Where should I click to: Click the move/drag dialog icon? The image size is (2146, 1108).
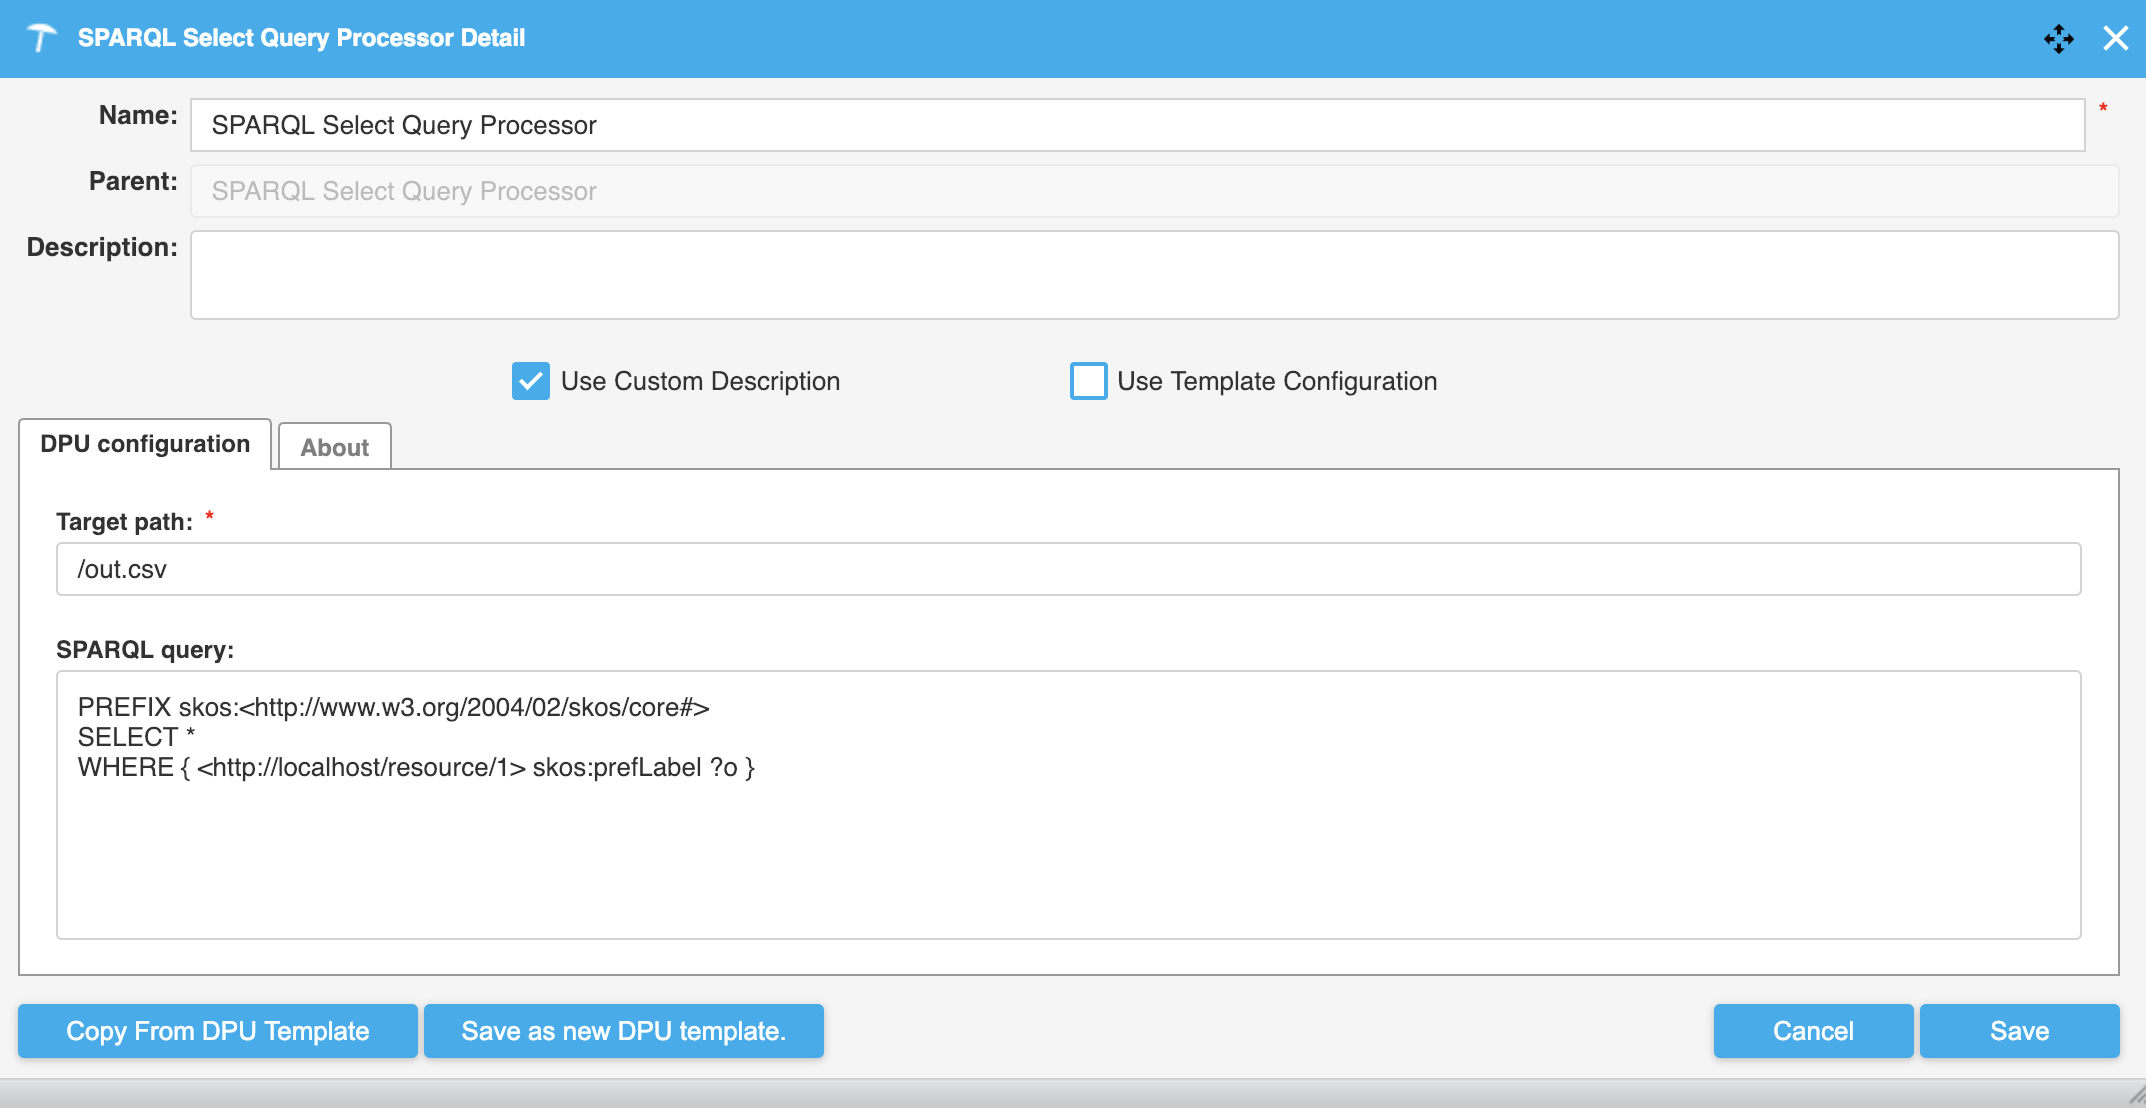2058,39
